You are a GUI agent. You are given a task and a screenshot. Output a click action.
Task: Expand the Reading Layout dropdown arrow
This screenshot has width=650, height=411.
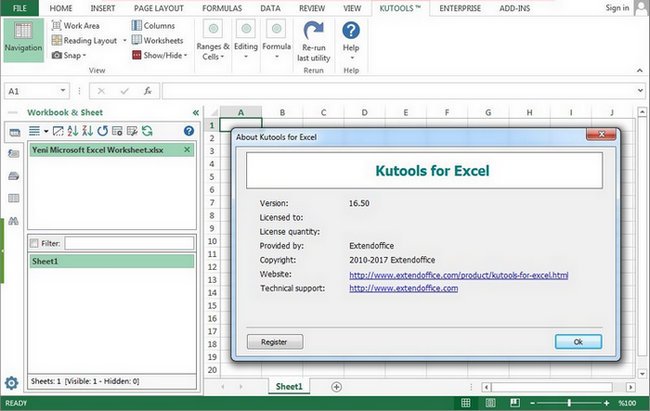(x=124, y=41)
